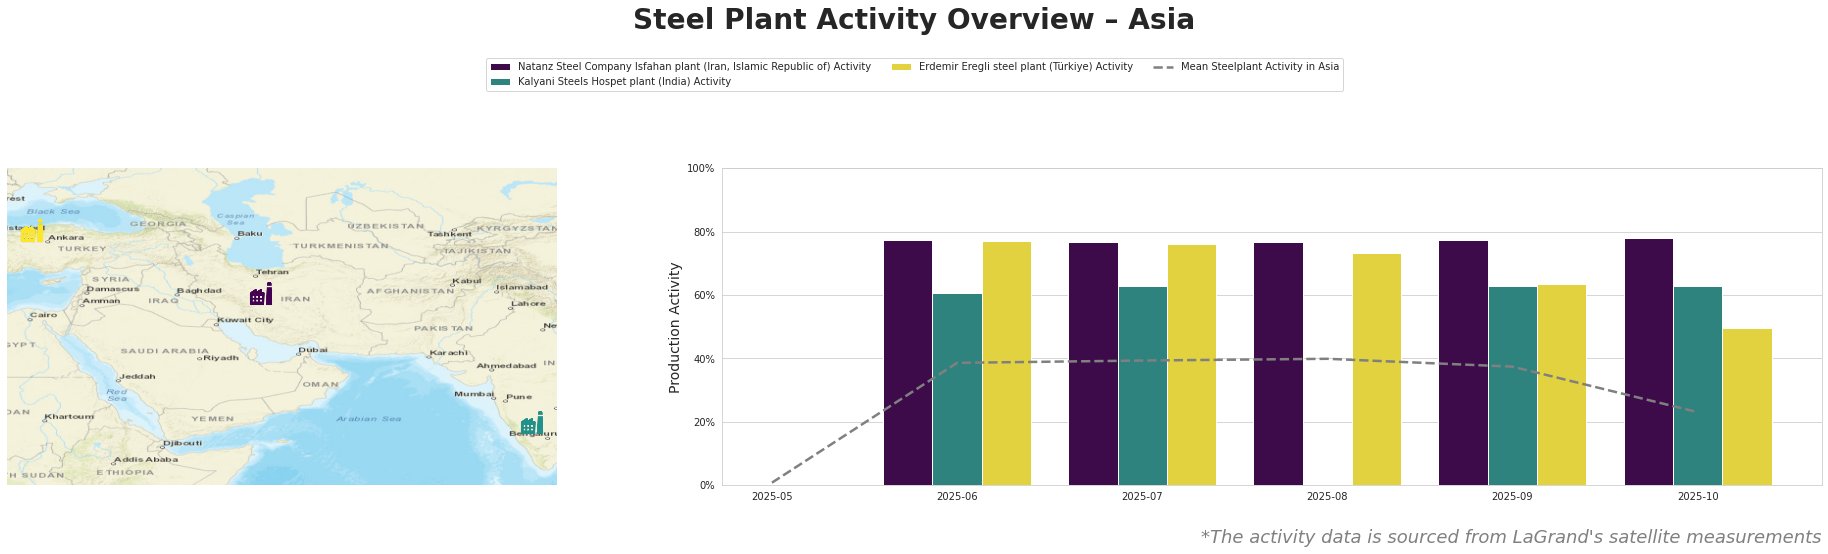Select the Natanz Steel Company legend label
1828x554 pixels.
[x=694, y=67]
